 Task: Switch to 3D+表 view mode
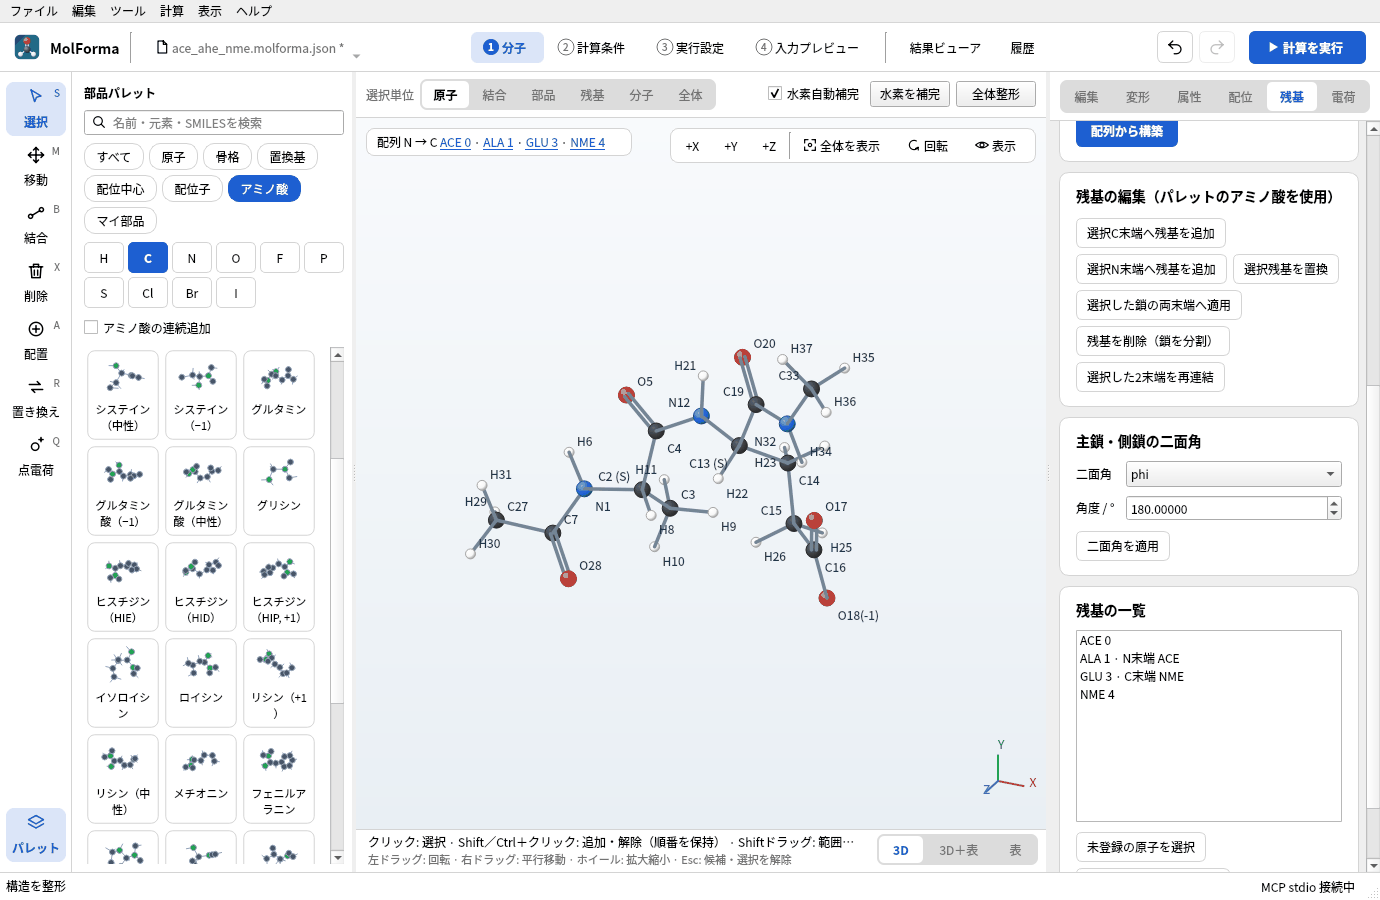coord(958,850)
